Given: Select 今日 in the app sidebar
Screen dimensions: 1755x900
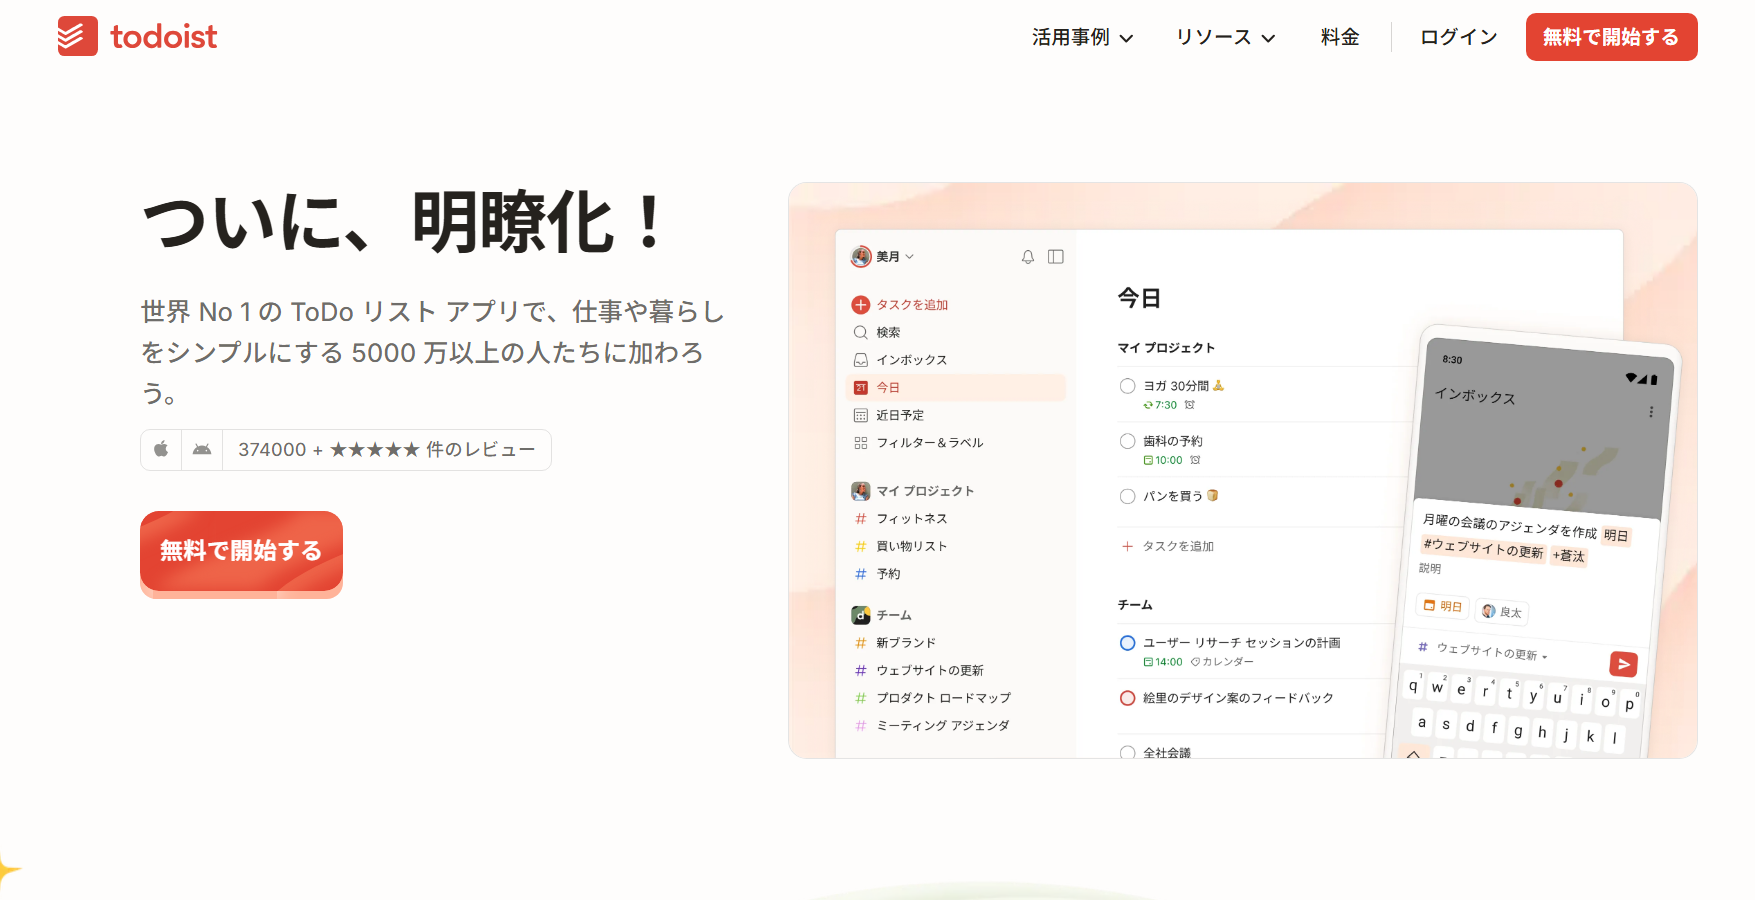Looking at the screenshot, I should pyautogui.click(x=888, y=387).
